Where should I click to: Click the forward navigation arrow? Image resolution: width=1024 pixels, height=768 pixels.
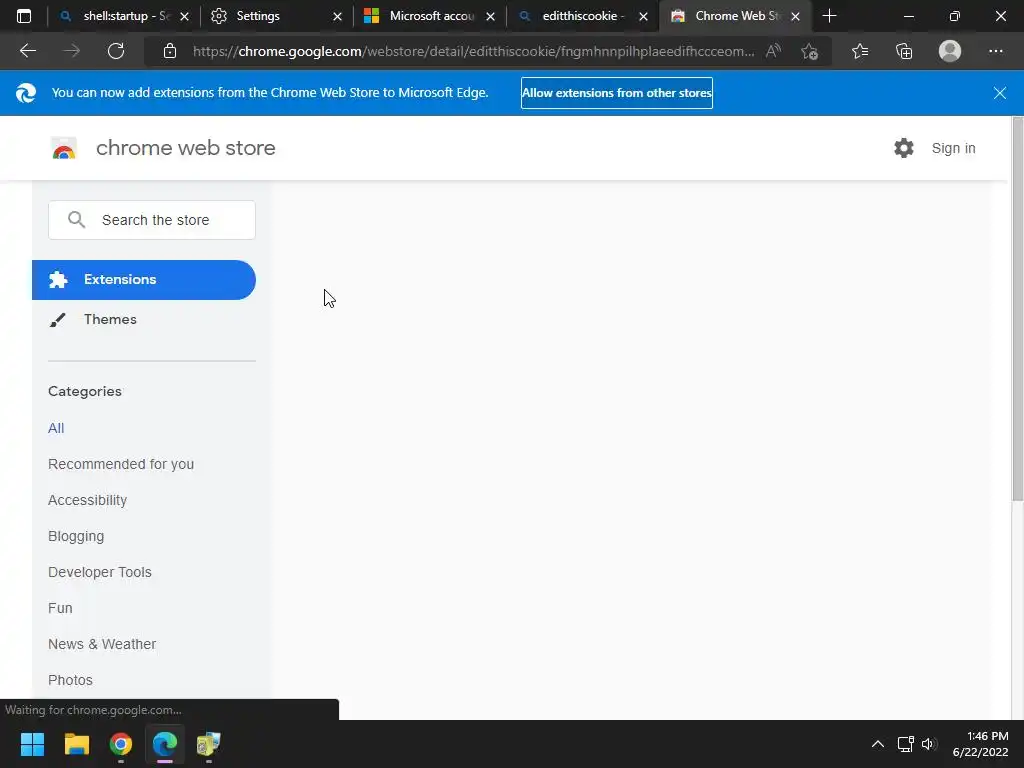tap(72, 51)
